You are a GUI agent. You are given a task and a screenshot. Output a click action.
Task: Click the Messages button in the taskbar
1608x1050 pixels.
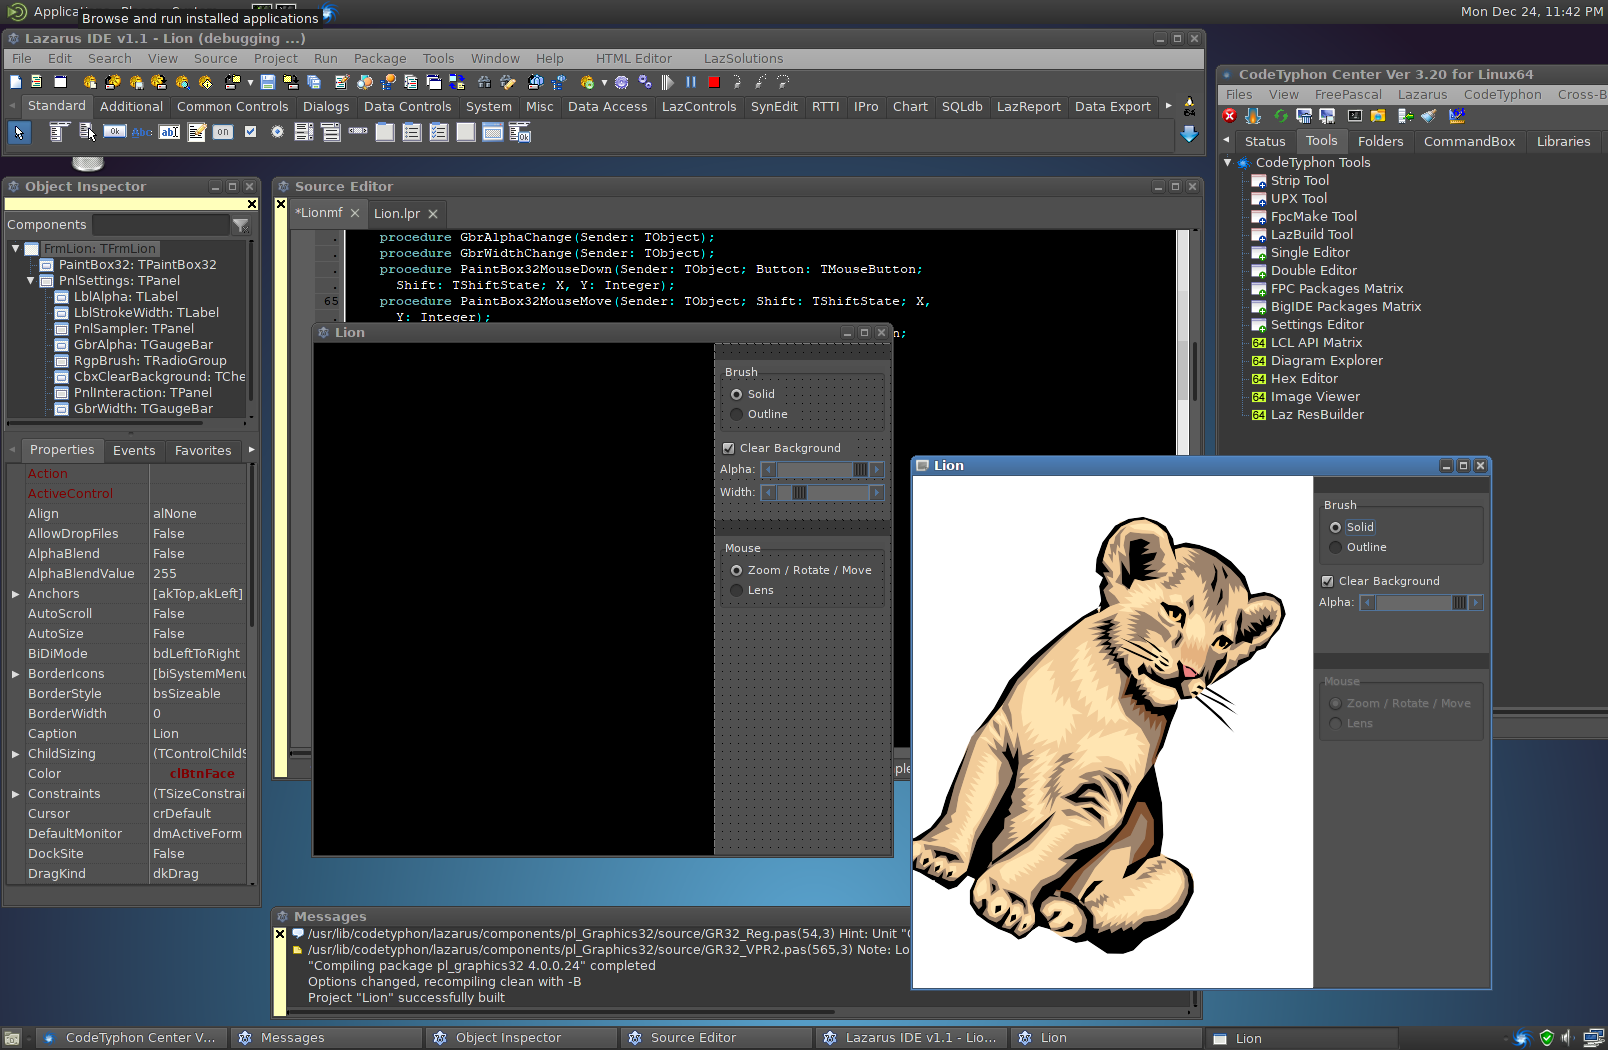point(327,1038)
